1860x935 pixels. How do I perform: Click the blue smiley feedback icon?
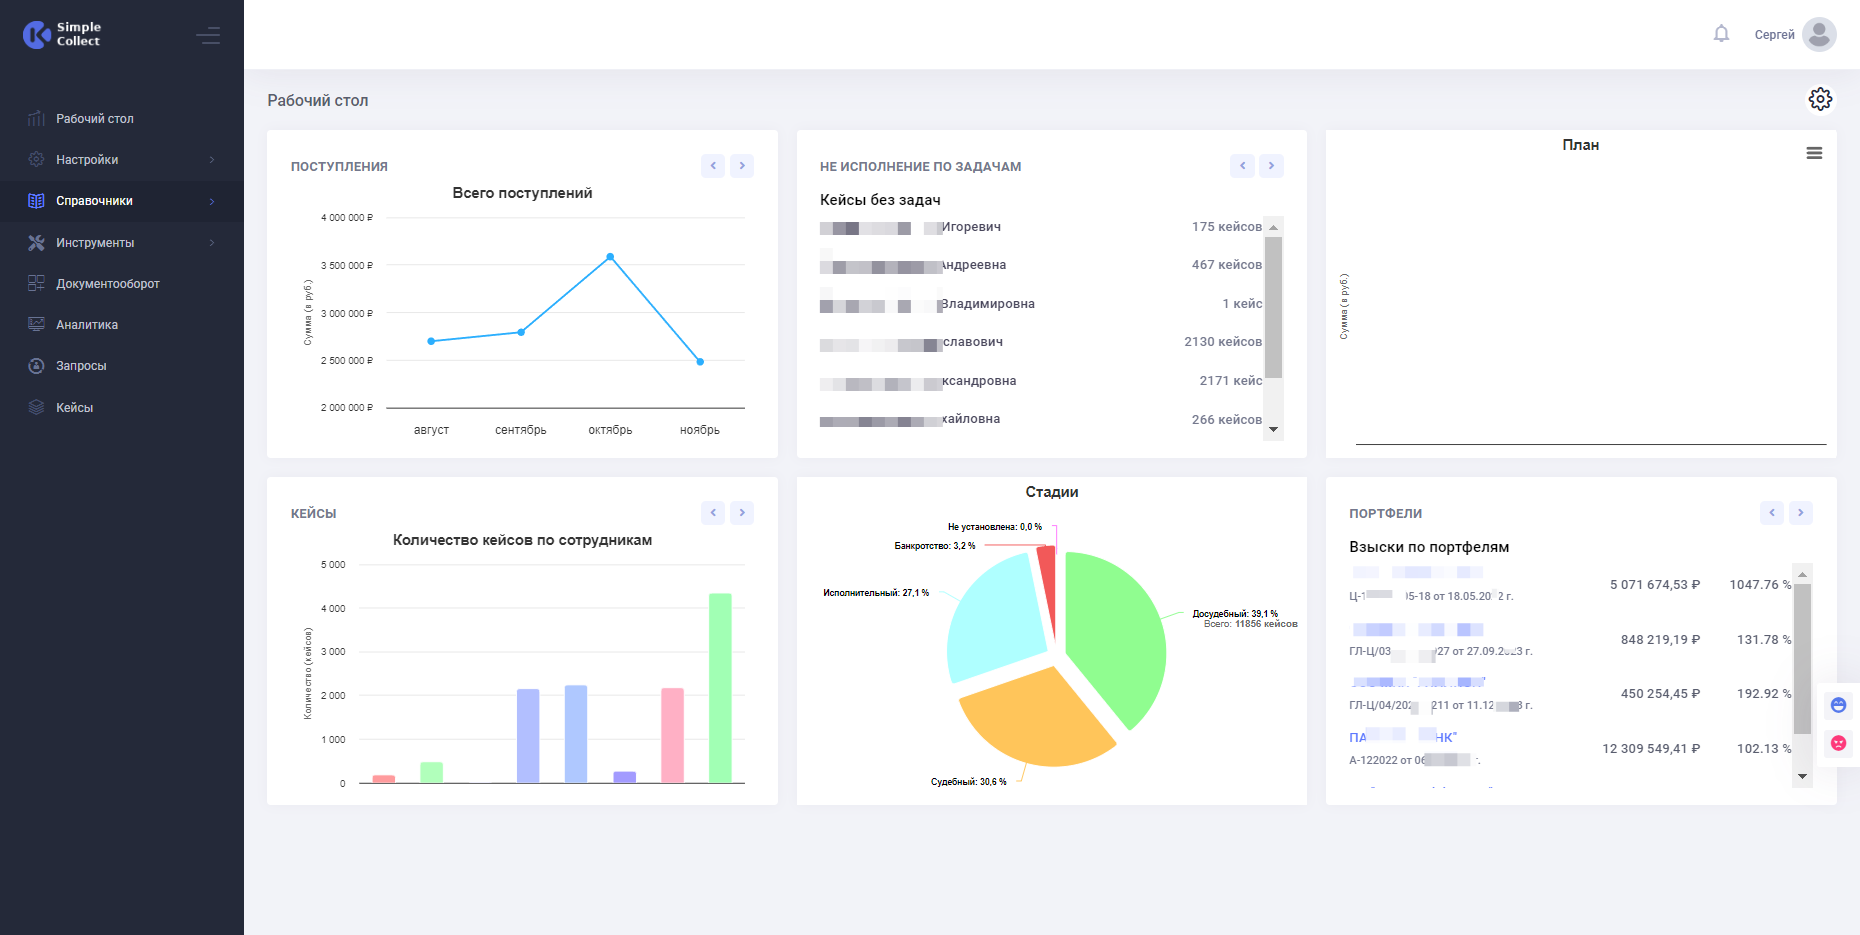1838,705
